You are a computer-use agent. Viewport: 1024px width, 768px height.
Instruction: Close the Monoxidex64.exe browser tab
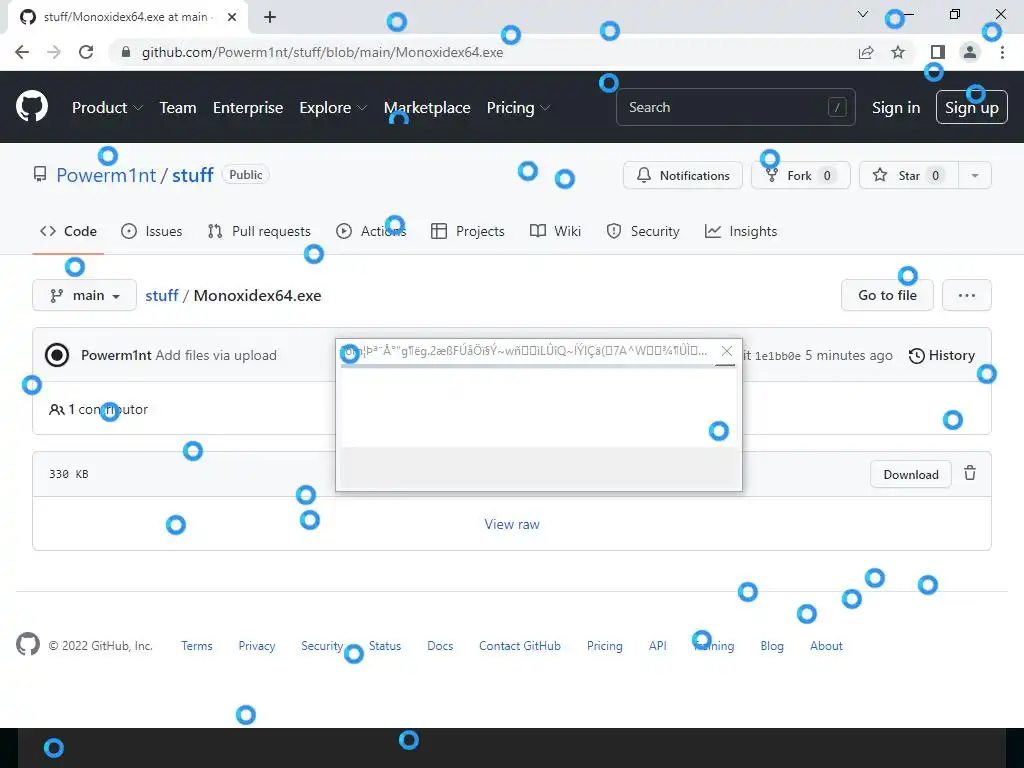click(232, 17)
